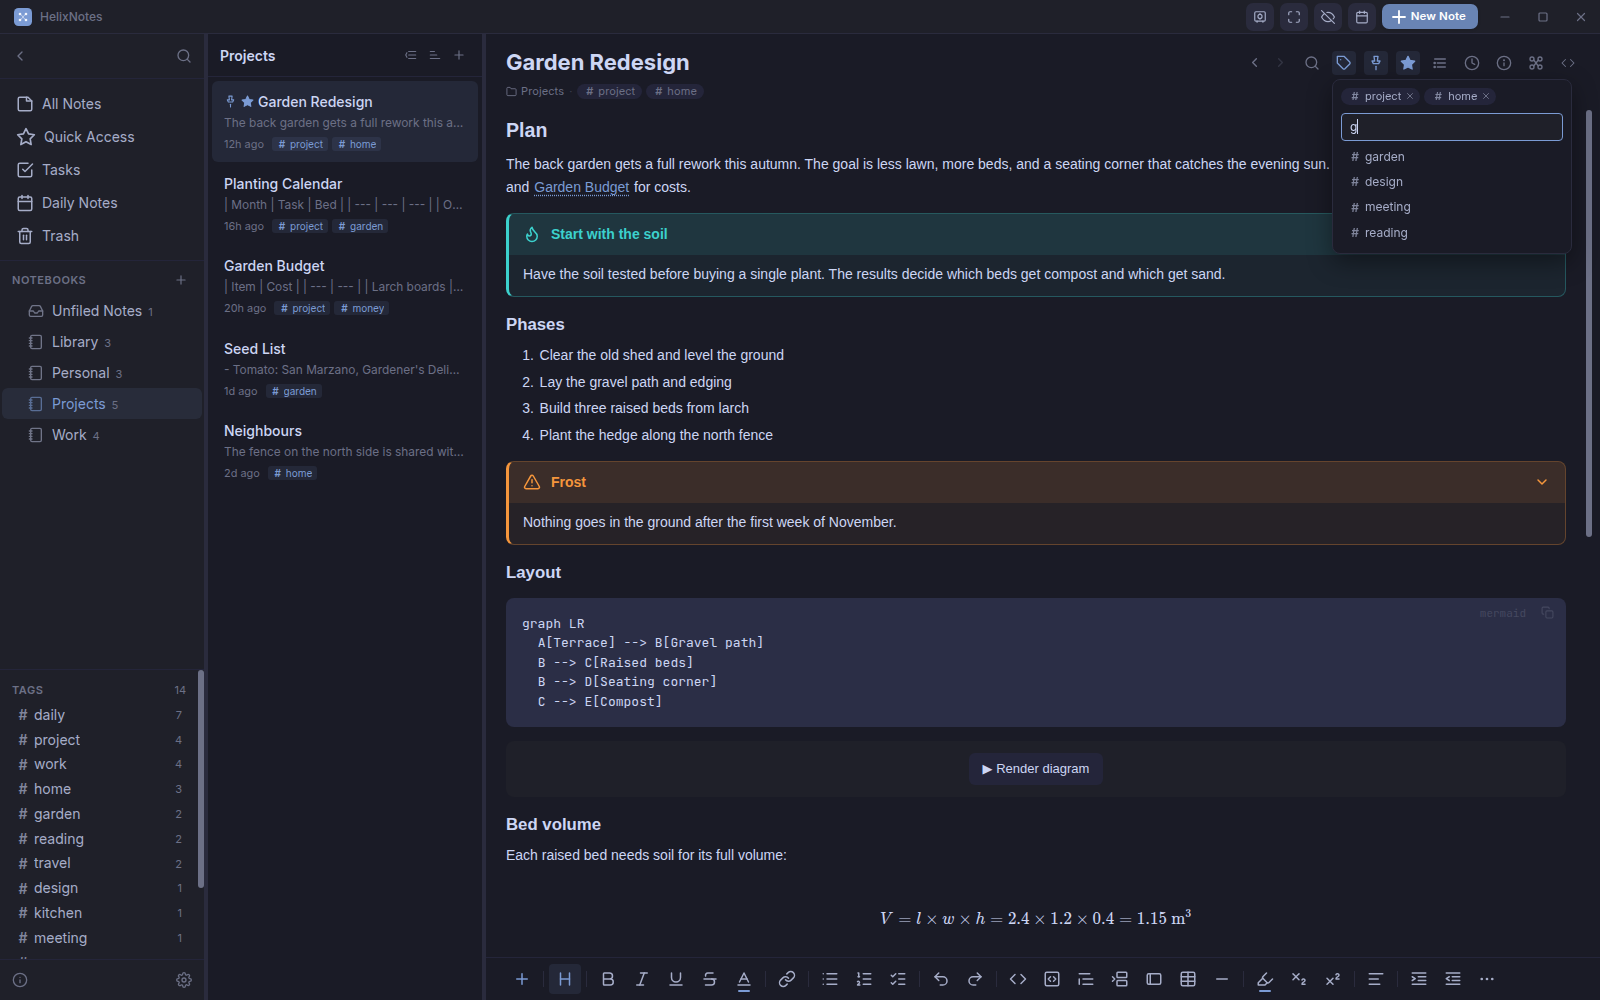This screenshot has width=1600, height=1000.
Task: Select the meeting tag suggestion
Action: point(1451,207)
